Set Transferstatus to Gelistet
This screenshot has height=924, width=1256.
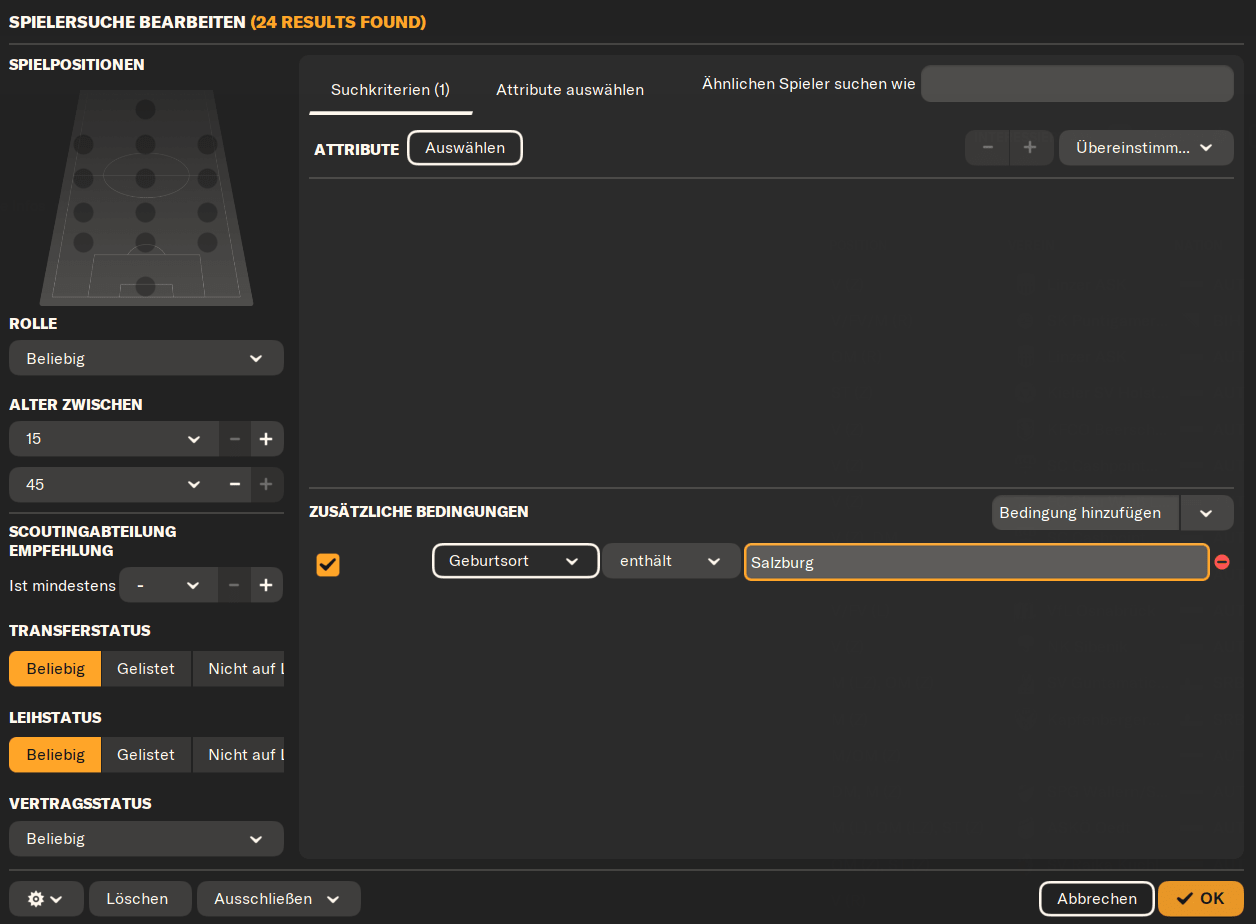146,669
